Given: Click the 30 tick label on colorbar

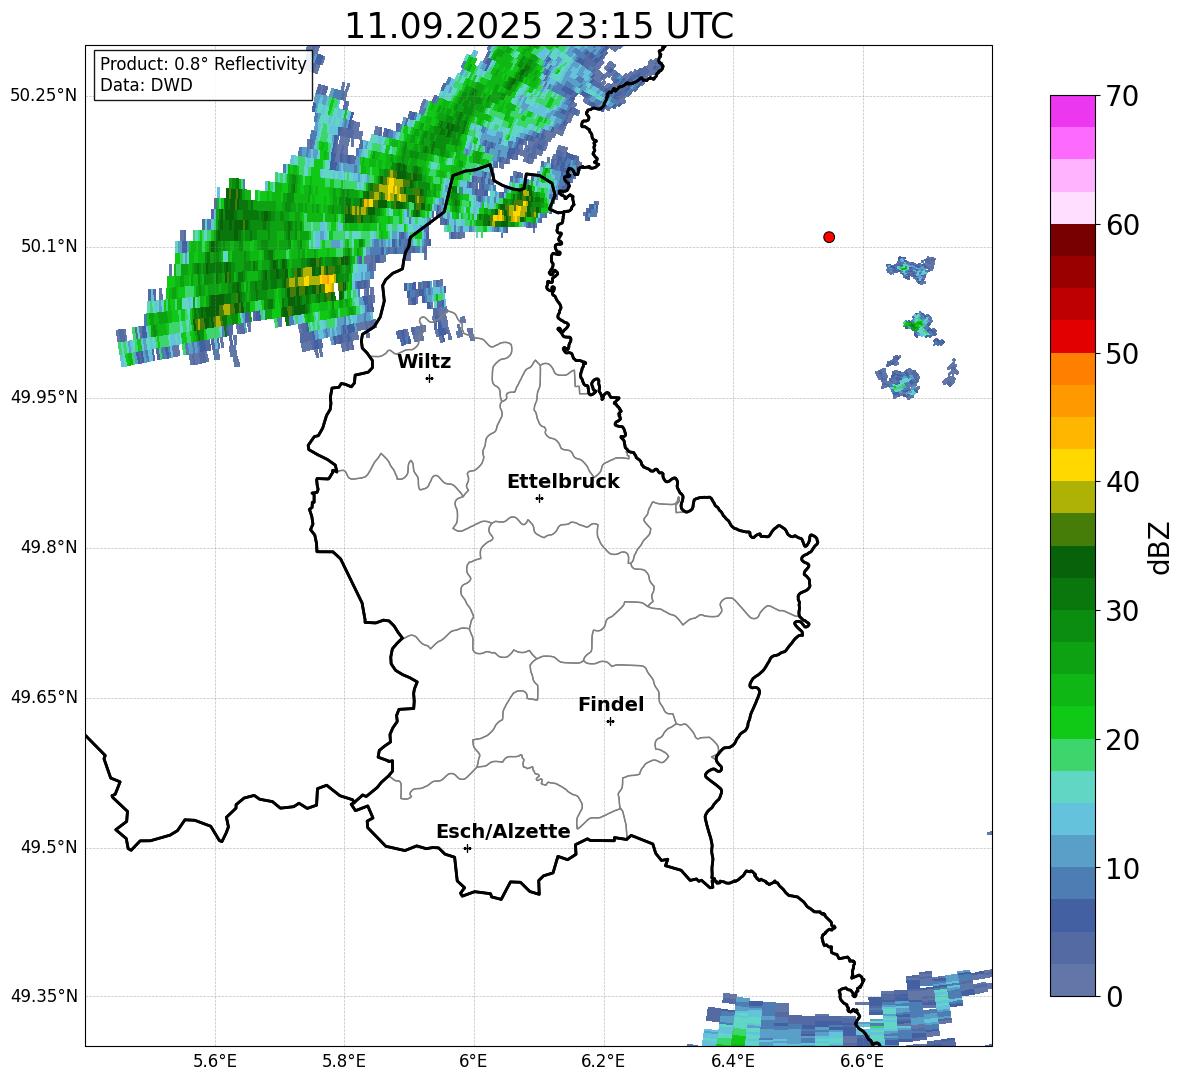Looking at the screenshot, I should (x=1122, y=611).
